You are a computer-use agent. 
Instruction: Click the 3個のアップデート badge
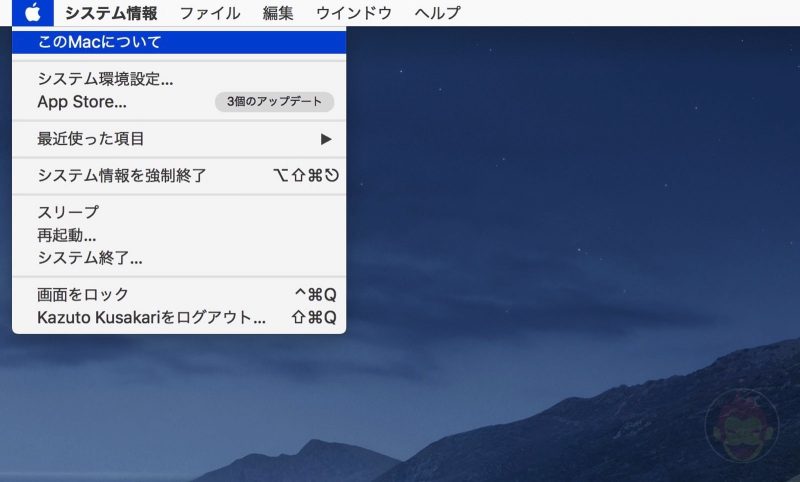274,102
